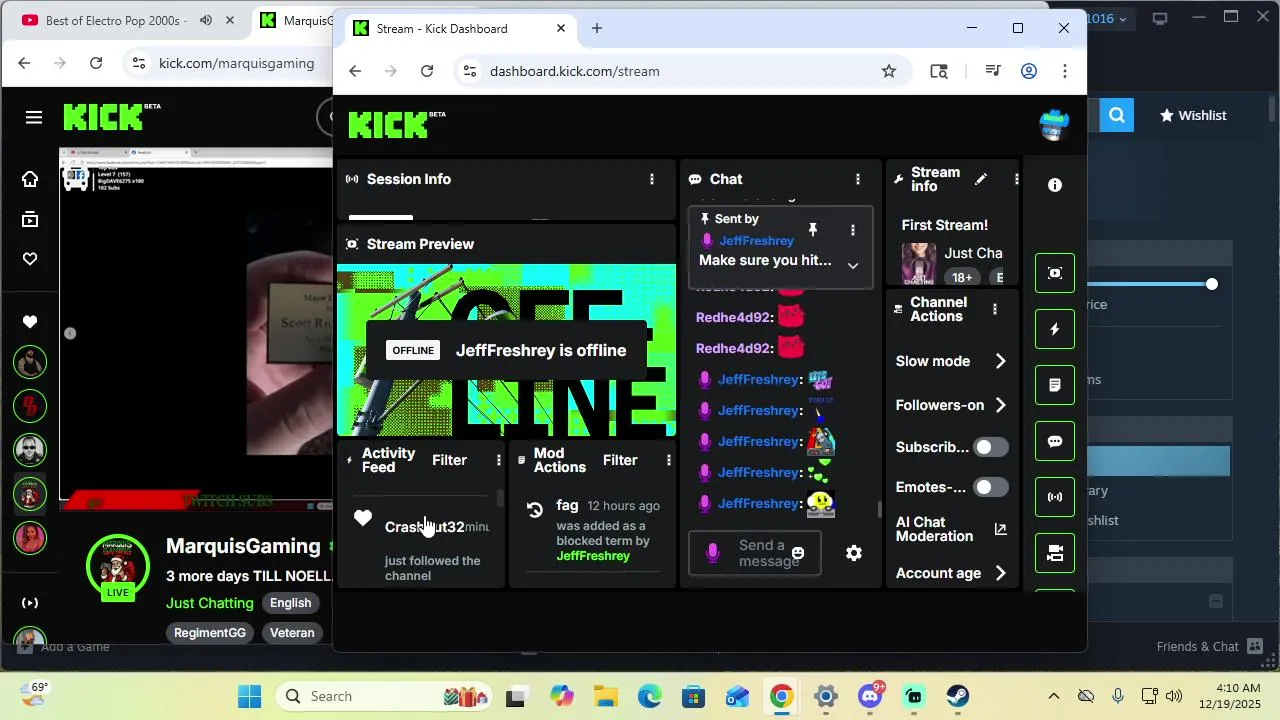Open Mod Actions three-dot menu
This screenshot has height=720, width=1280.
(x=669, y=460)
